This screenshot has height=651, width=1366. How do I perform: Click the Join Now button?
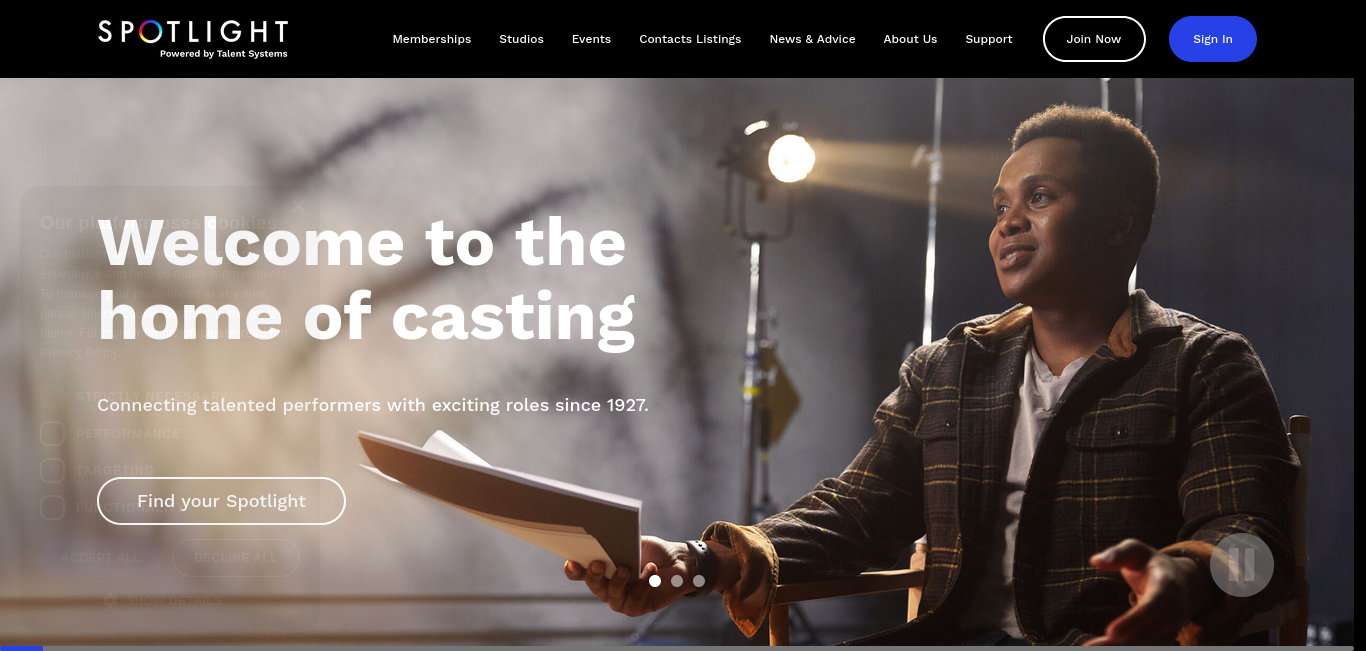(x=1094, y=39)
